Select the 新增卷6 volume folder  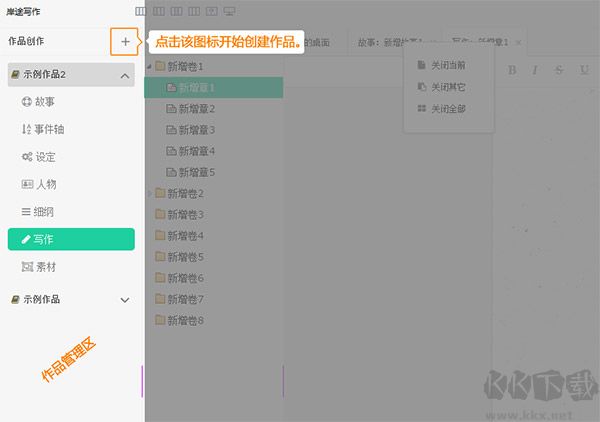tap(179, 278)
